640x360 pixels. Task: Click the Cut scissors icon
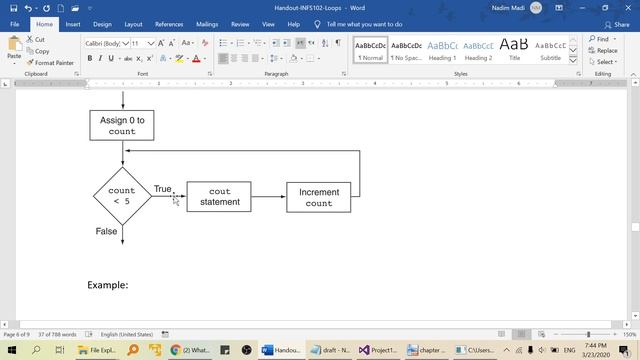[x=30, y=39]
